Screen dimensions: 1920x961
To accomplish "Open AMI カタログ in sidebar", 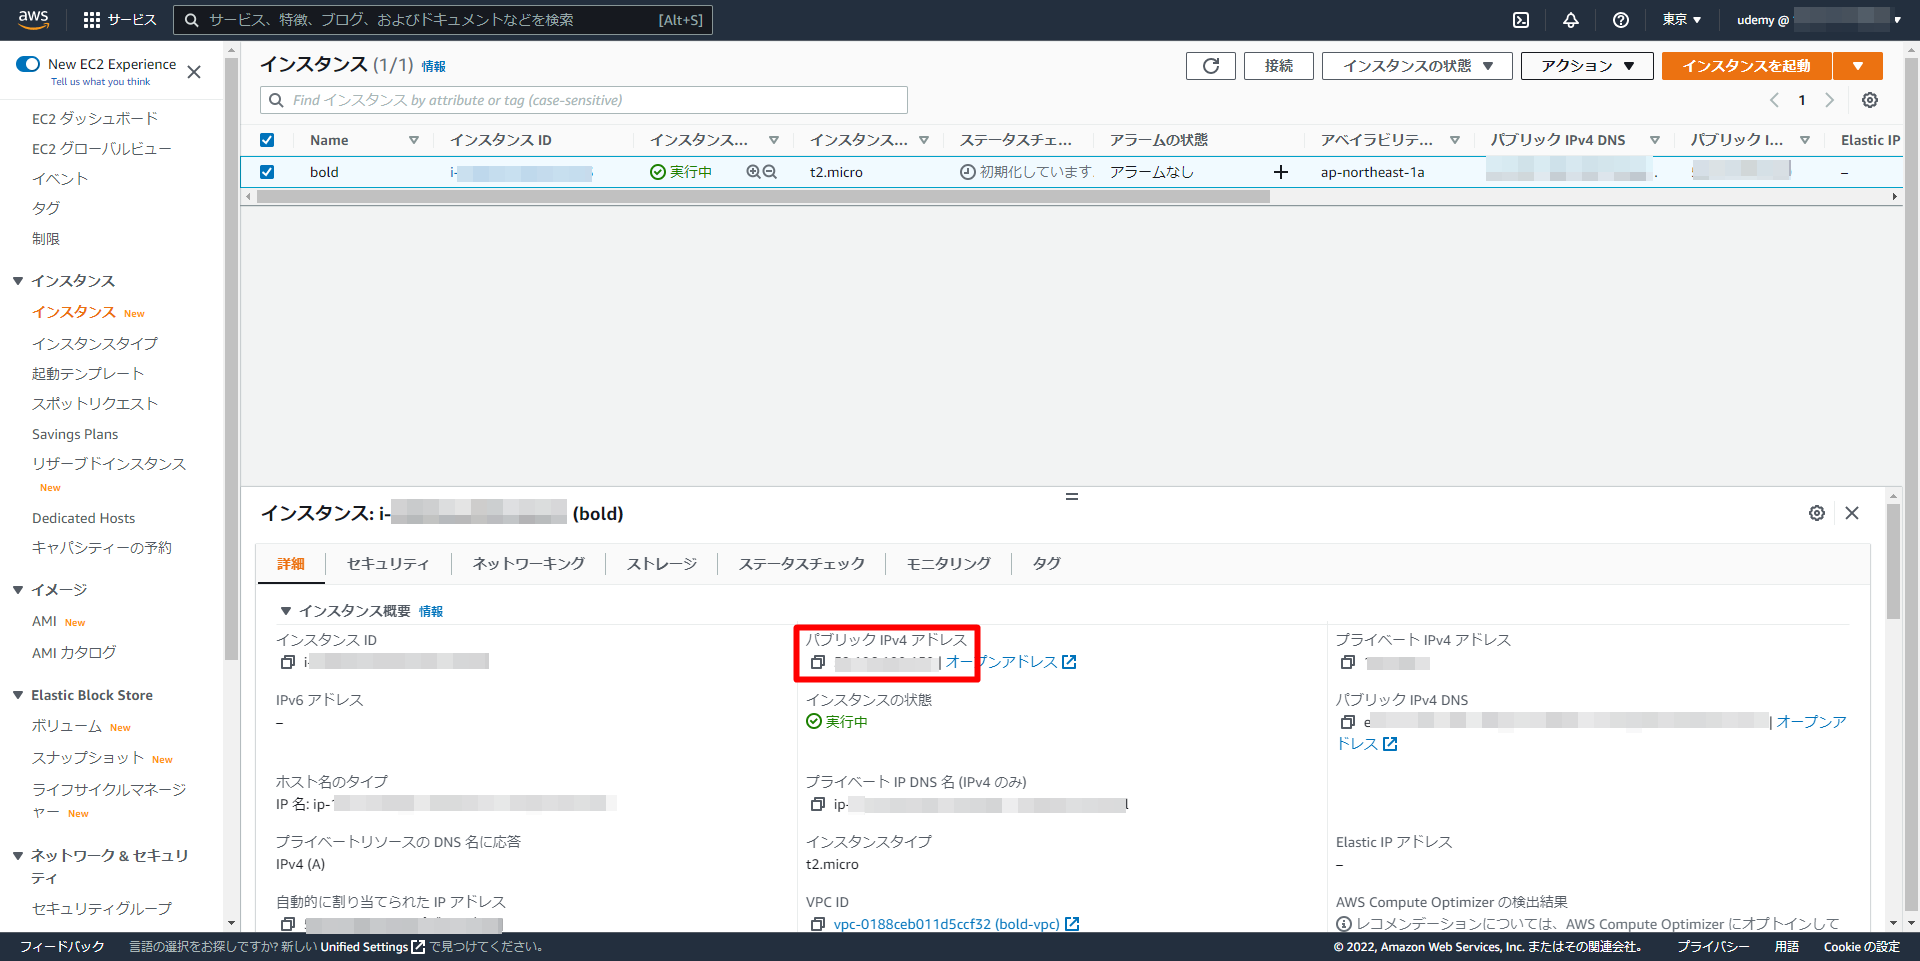I will [74, 653].
